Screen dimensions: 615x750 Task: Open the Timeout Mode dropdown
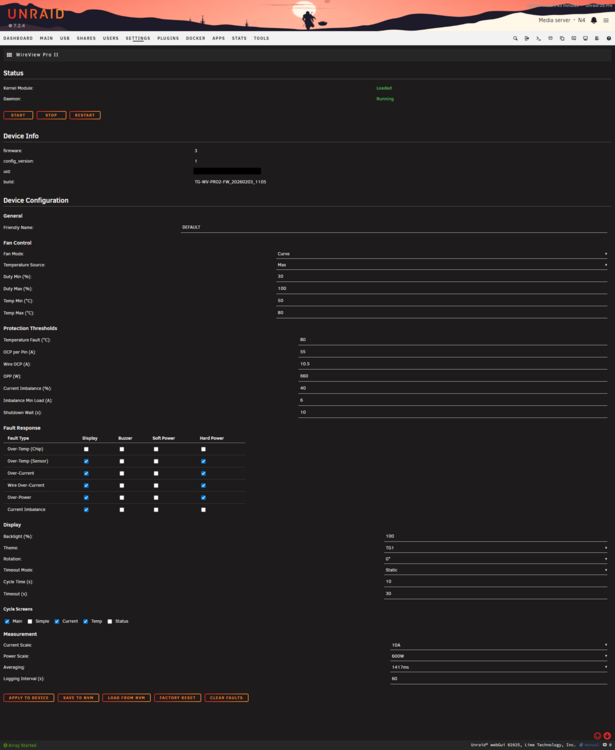click(496, 570)
